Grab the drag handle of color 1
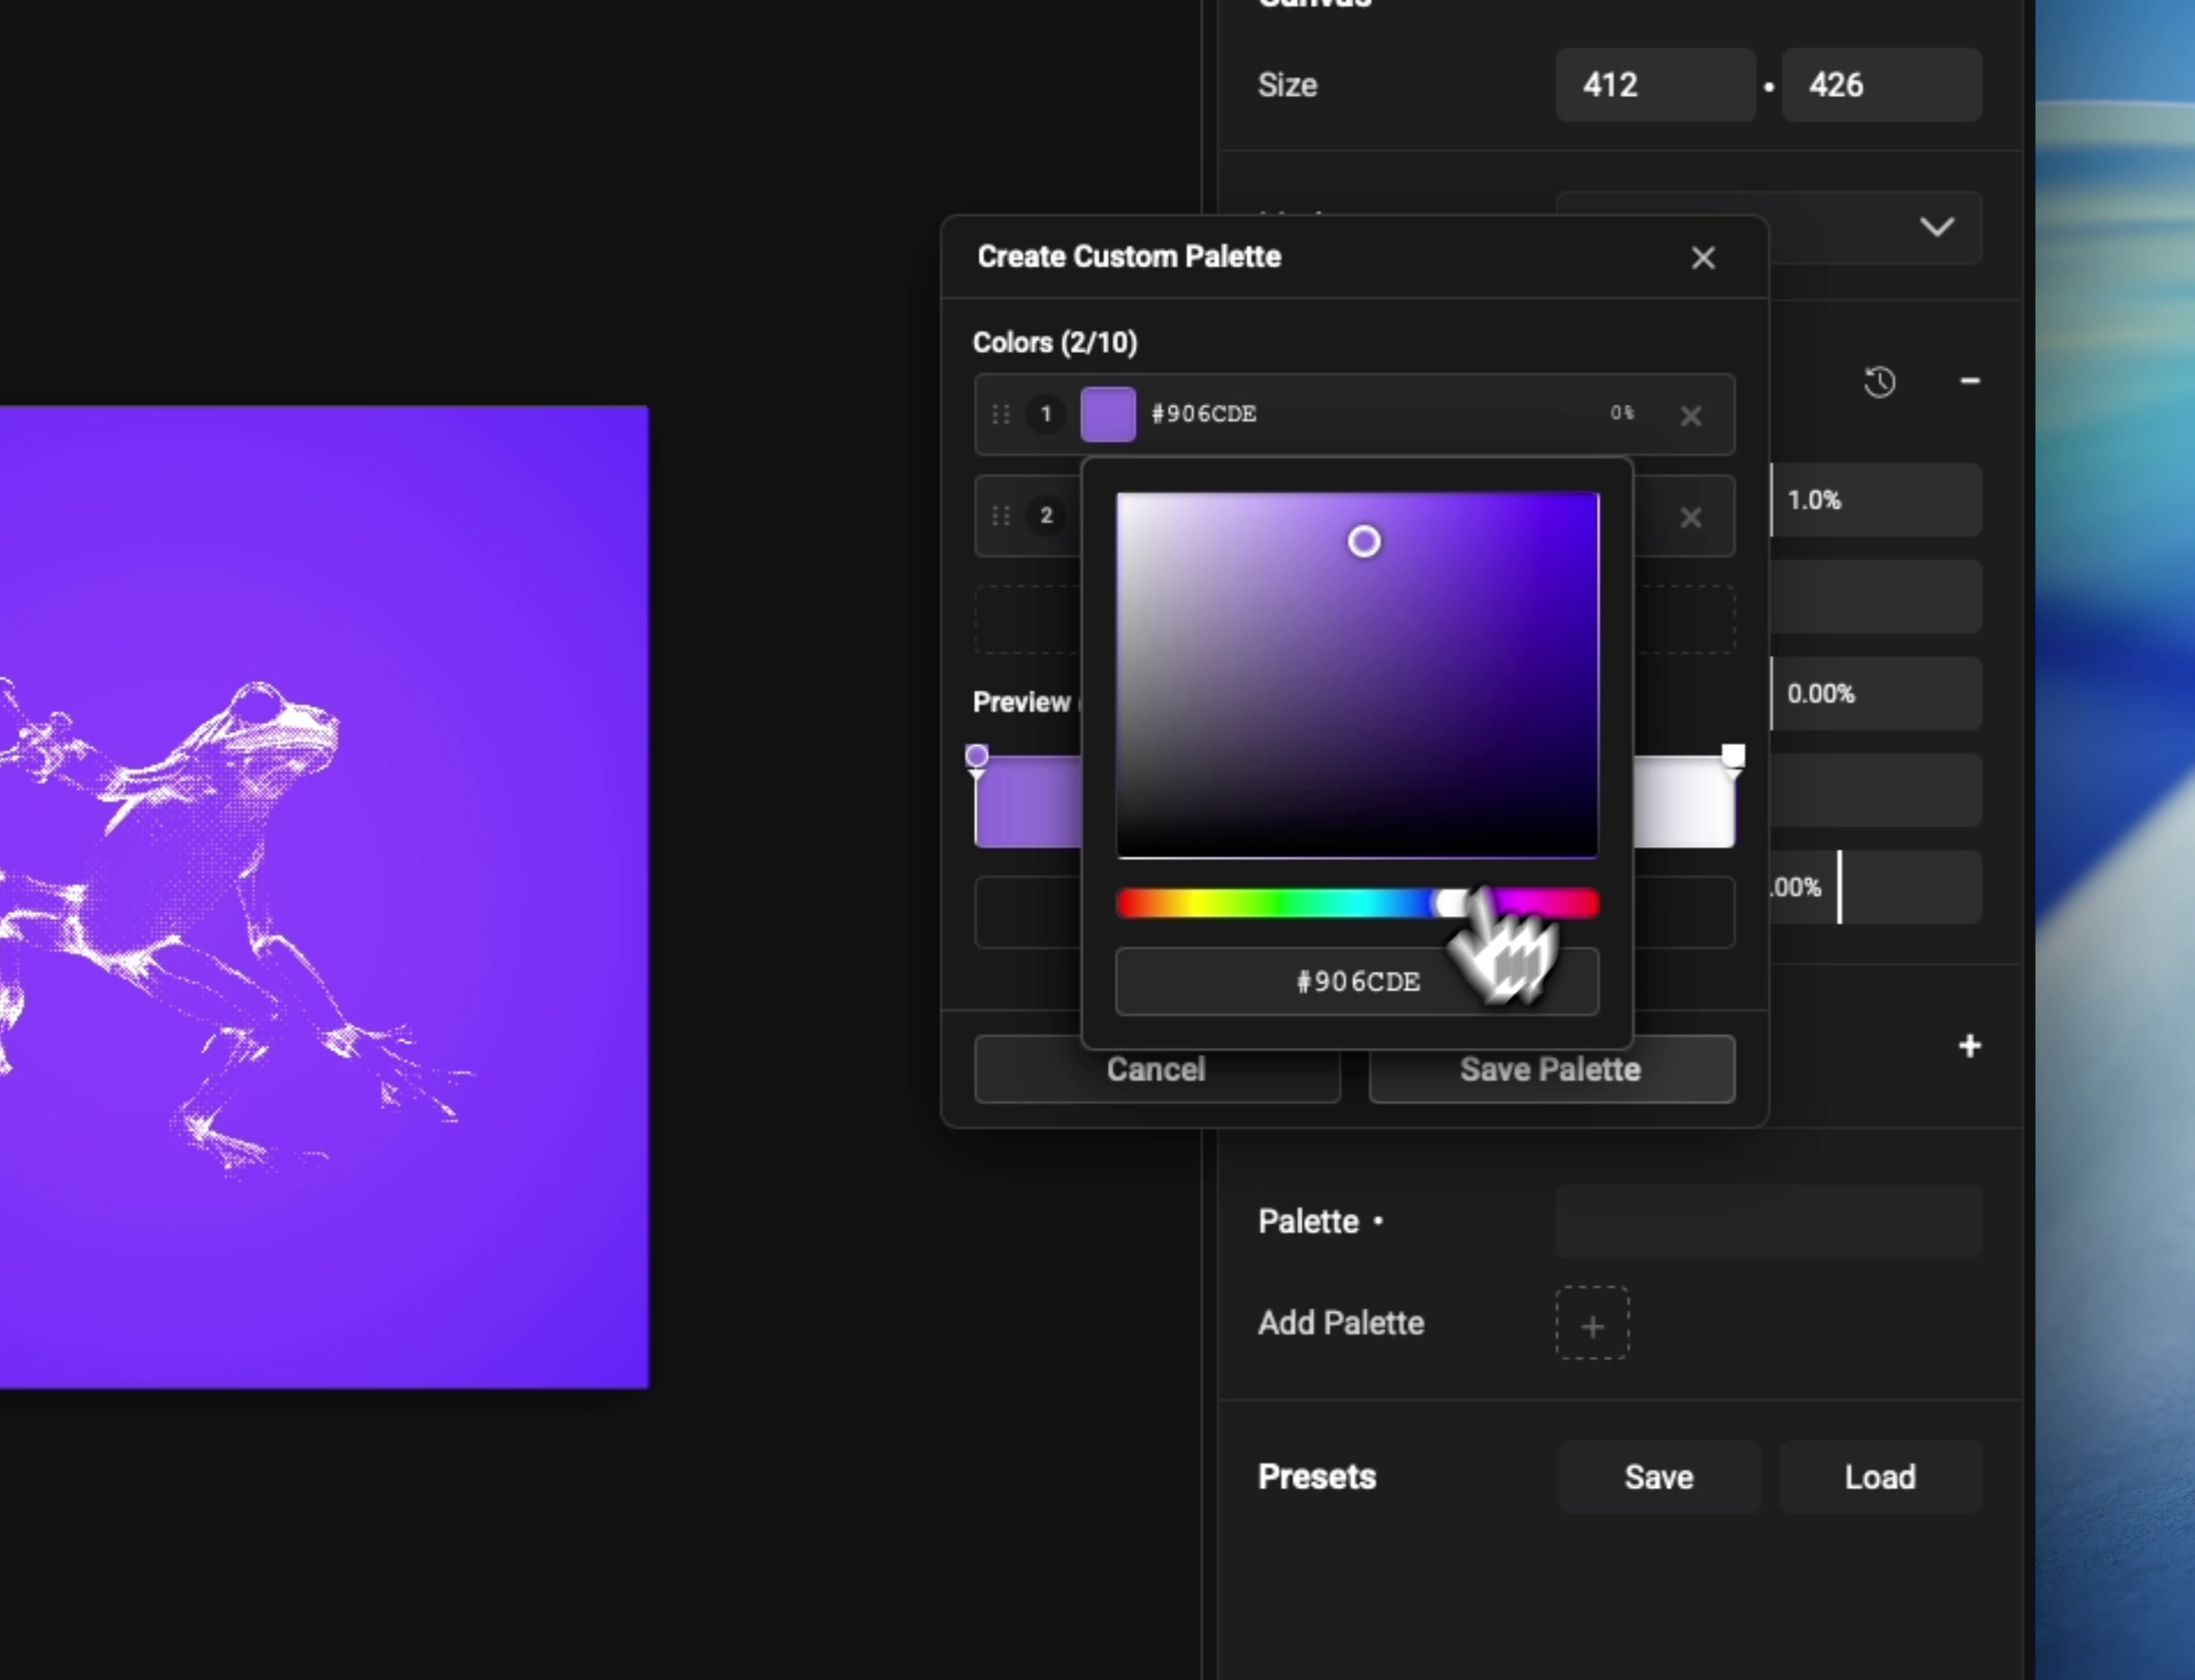 tap(1000, 414)
